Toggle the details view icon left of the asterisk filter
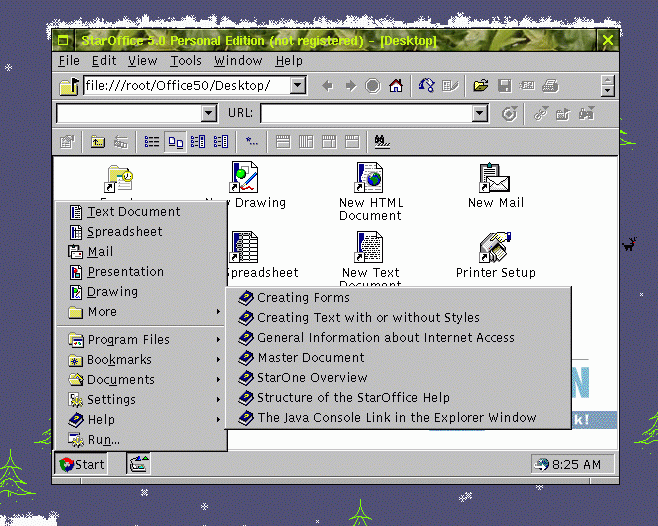Viewport: 658px width, 526px height. [221, 142]
